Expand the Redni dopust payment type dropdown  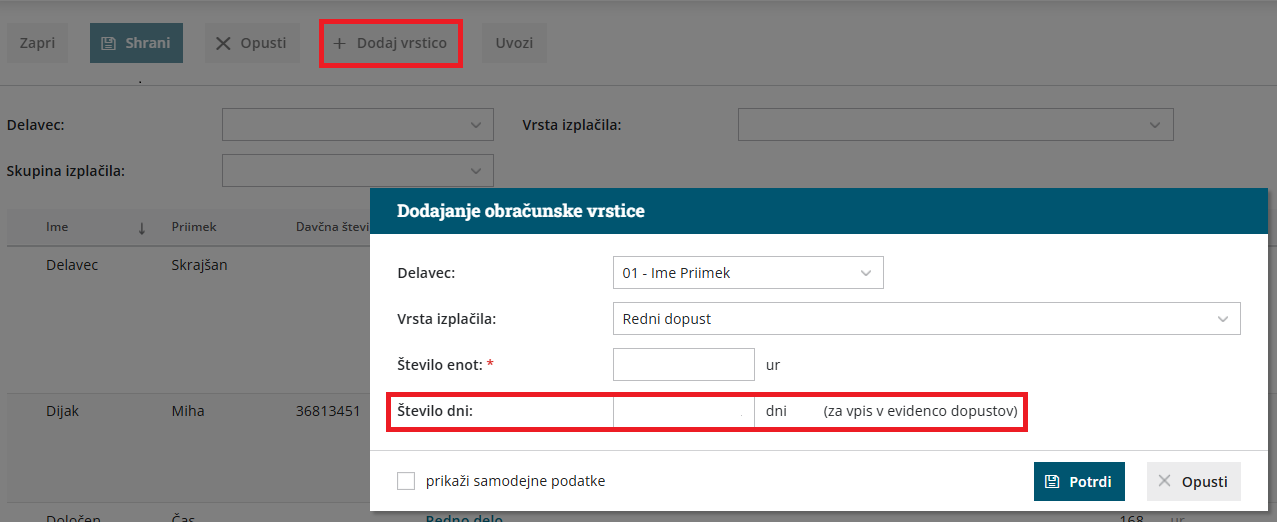(1221, 319)
